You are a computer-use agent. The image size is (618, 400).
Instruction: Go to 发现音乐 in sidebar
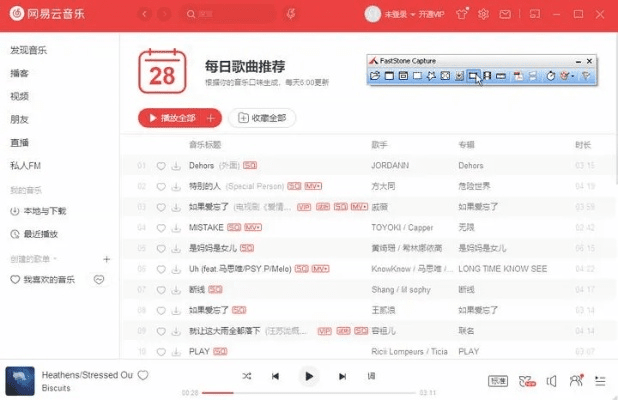28,50
